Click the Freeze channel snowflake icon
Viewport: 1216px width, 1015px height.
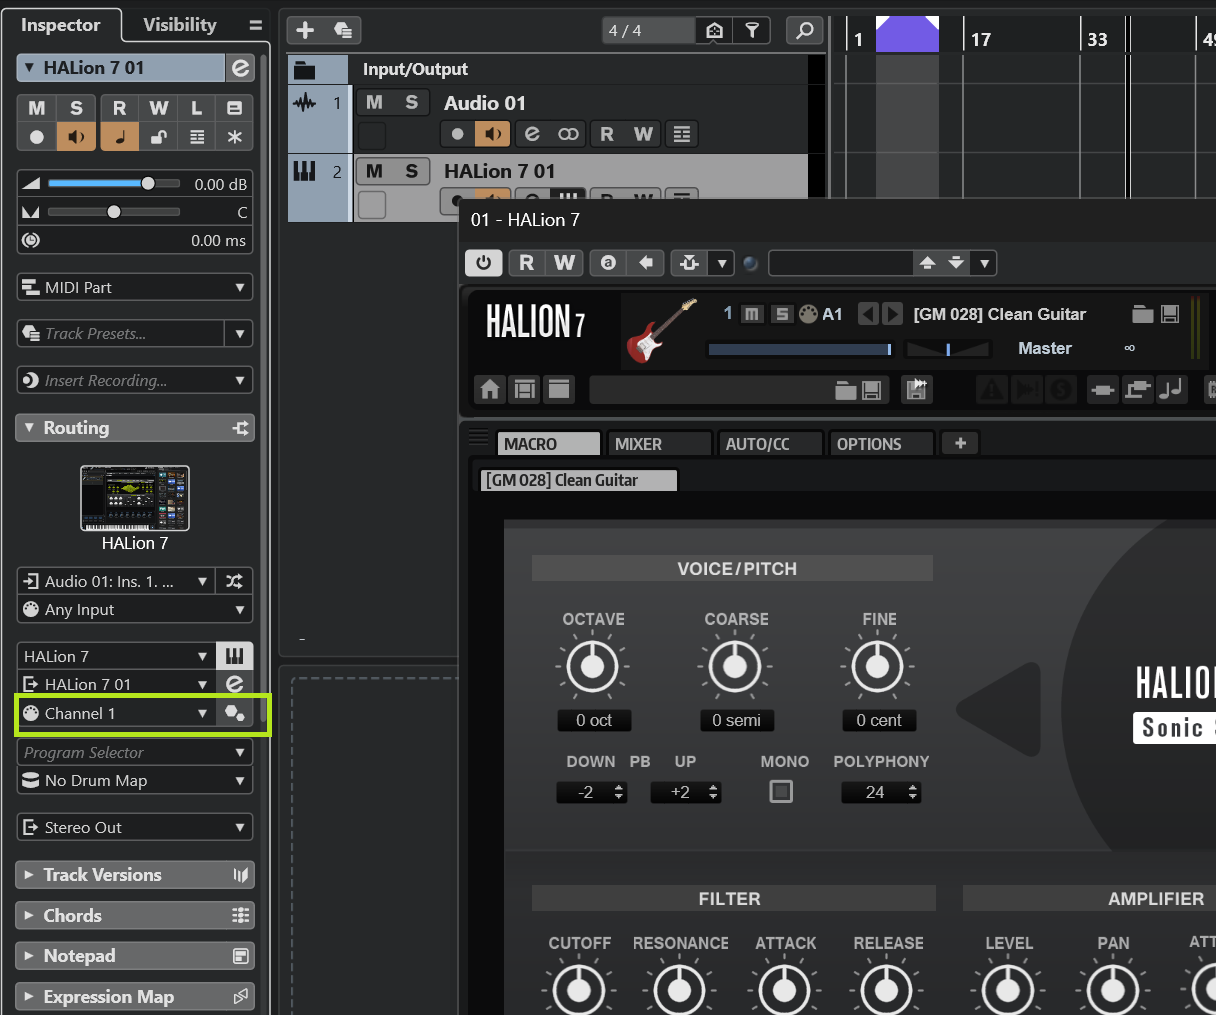click(235, 137)
